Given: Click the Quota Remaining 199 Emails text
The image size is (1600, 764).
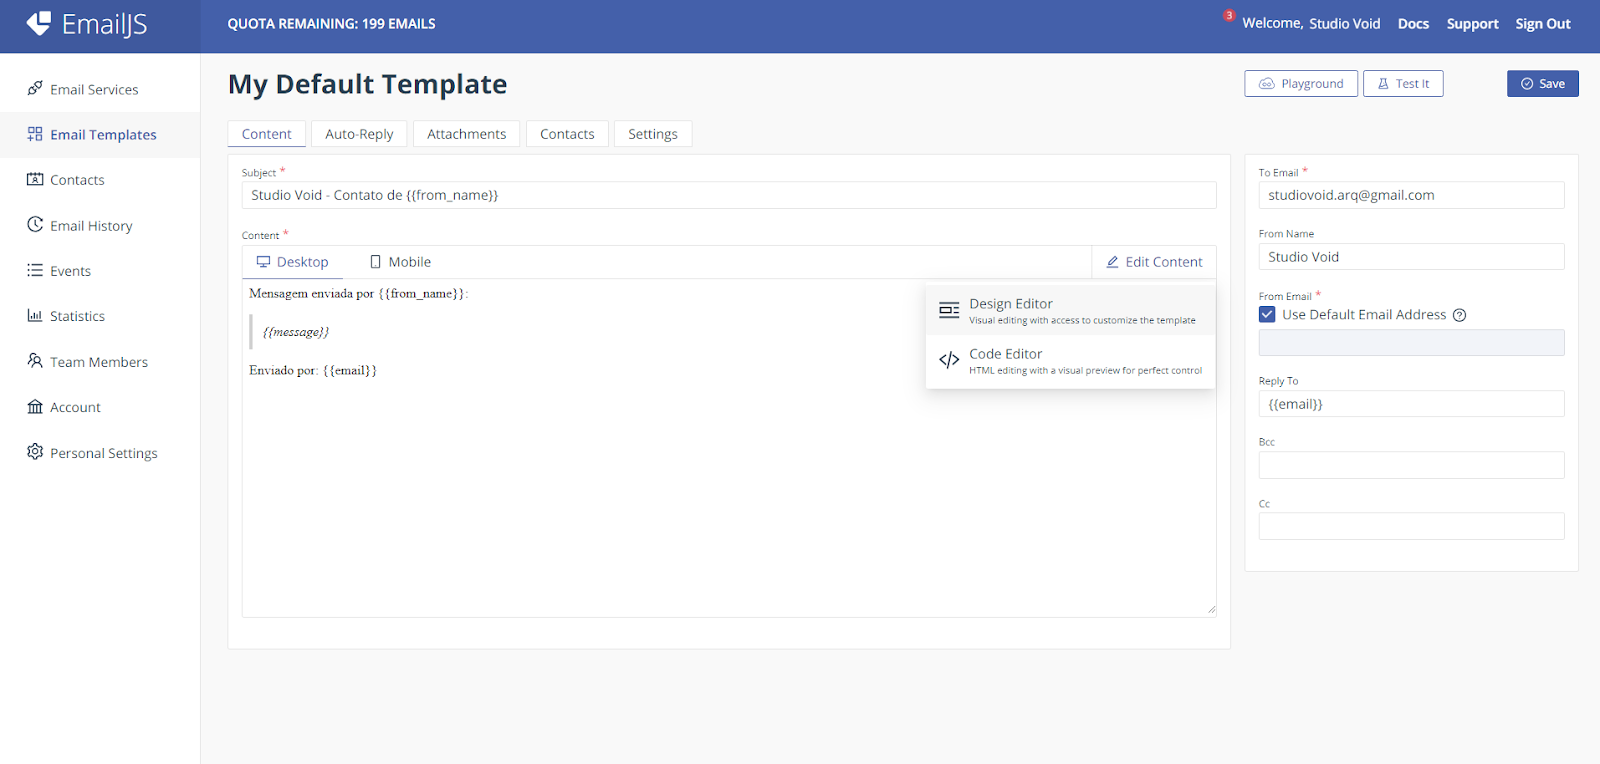Looking at the screenshot, I should coord(331,24).
